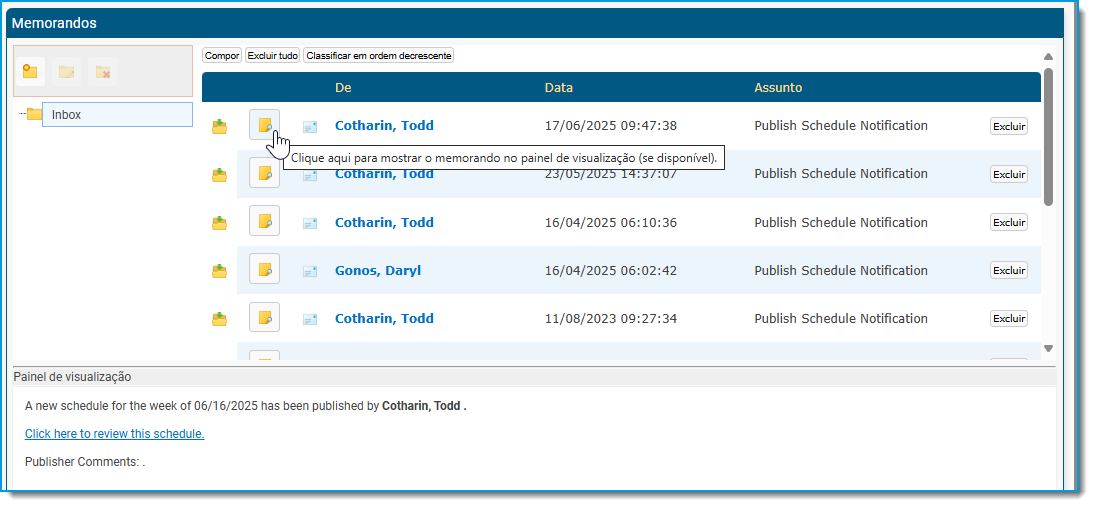This screenshot has width=1093, height=506.
Task: Click the delete folder icon
Action: click(102, 71)
